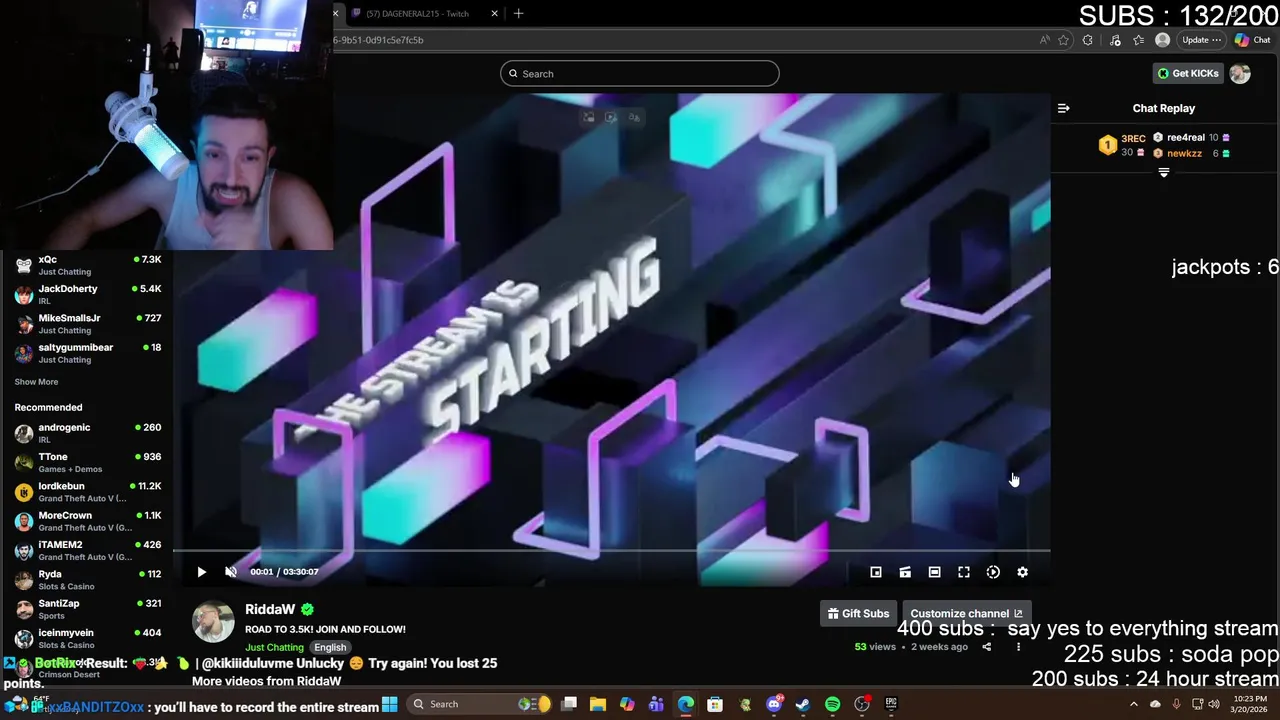Open browser extensions puzzle icon
Image resolution: width=1280 pixels, height=720 pixels.
(1088, 40)
